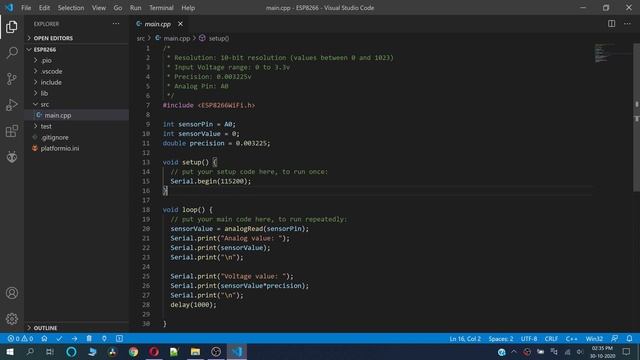The width and height of the screenshot is (640, 360).
Task: Open the Run menu
Action: point(136,8)
